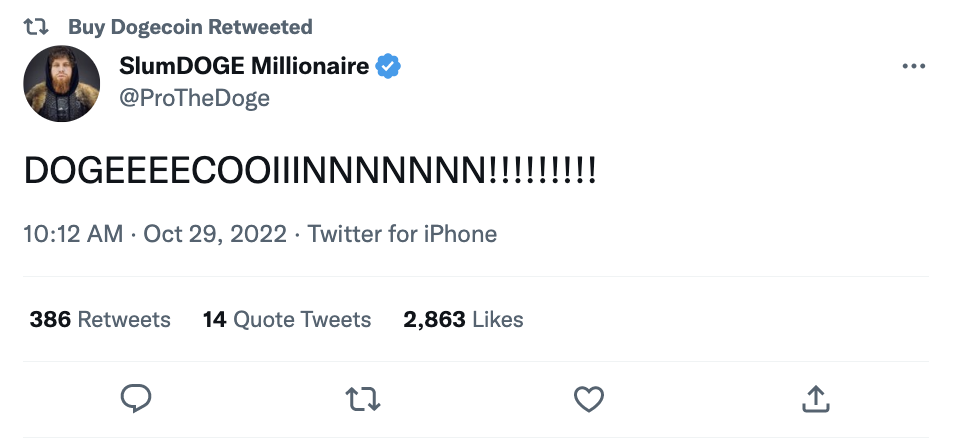Click the bold 2,863 like count number
This screenshot has height=438, width=954.
tap(434, 320)
